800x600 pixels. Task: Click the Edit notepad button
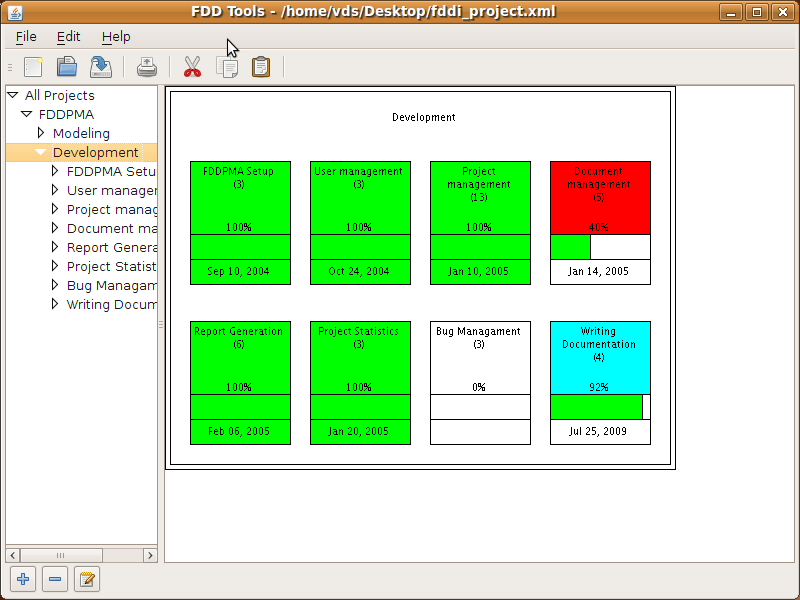pyautogui.click(x=87, y=579)
